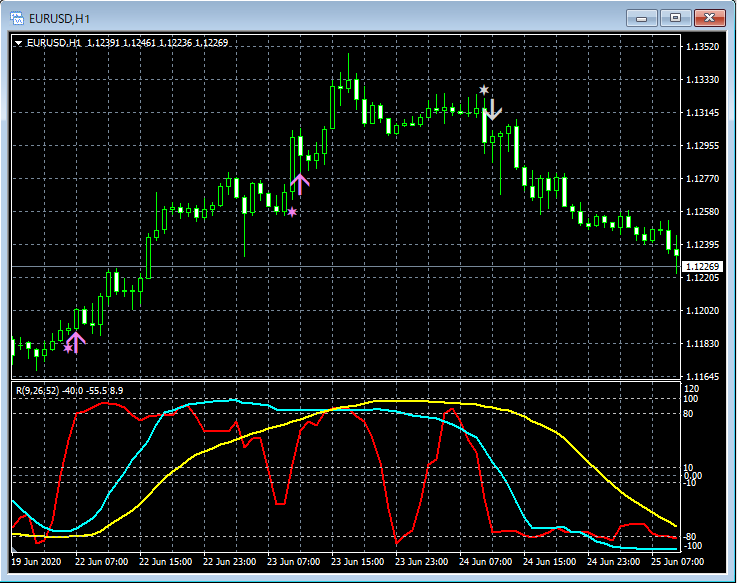Select the pink star marker at chart bottom-left
Screen dimensions: 737x583
68,348
